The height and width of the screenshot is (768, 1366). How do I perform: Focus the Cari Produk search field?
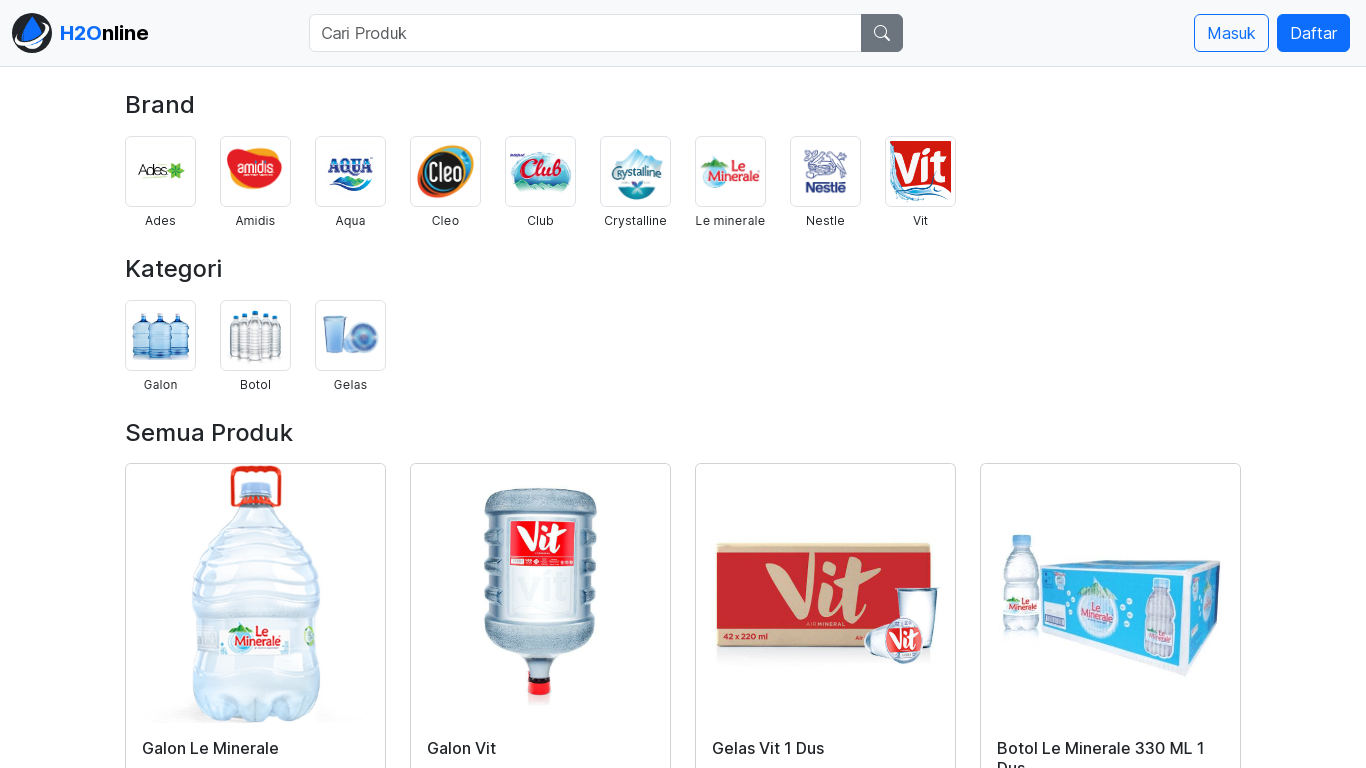click(x=585, y=33)
